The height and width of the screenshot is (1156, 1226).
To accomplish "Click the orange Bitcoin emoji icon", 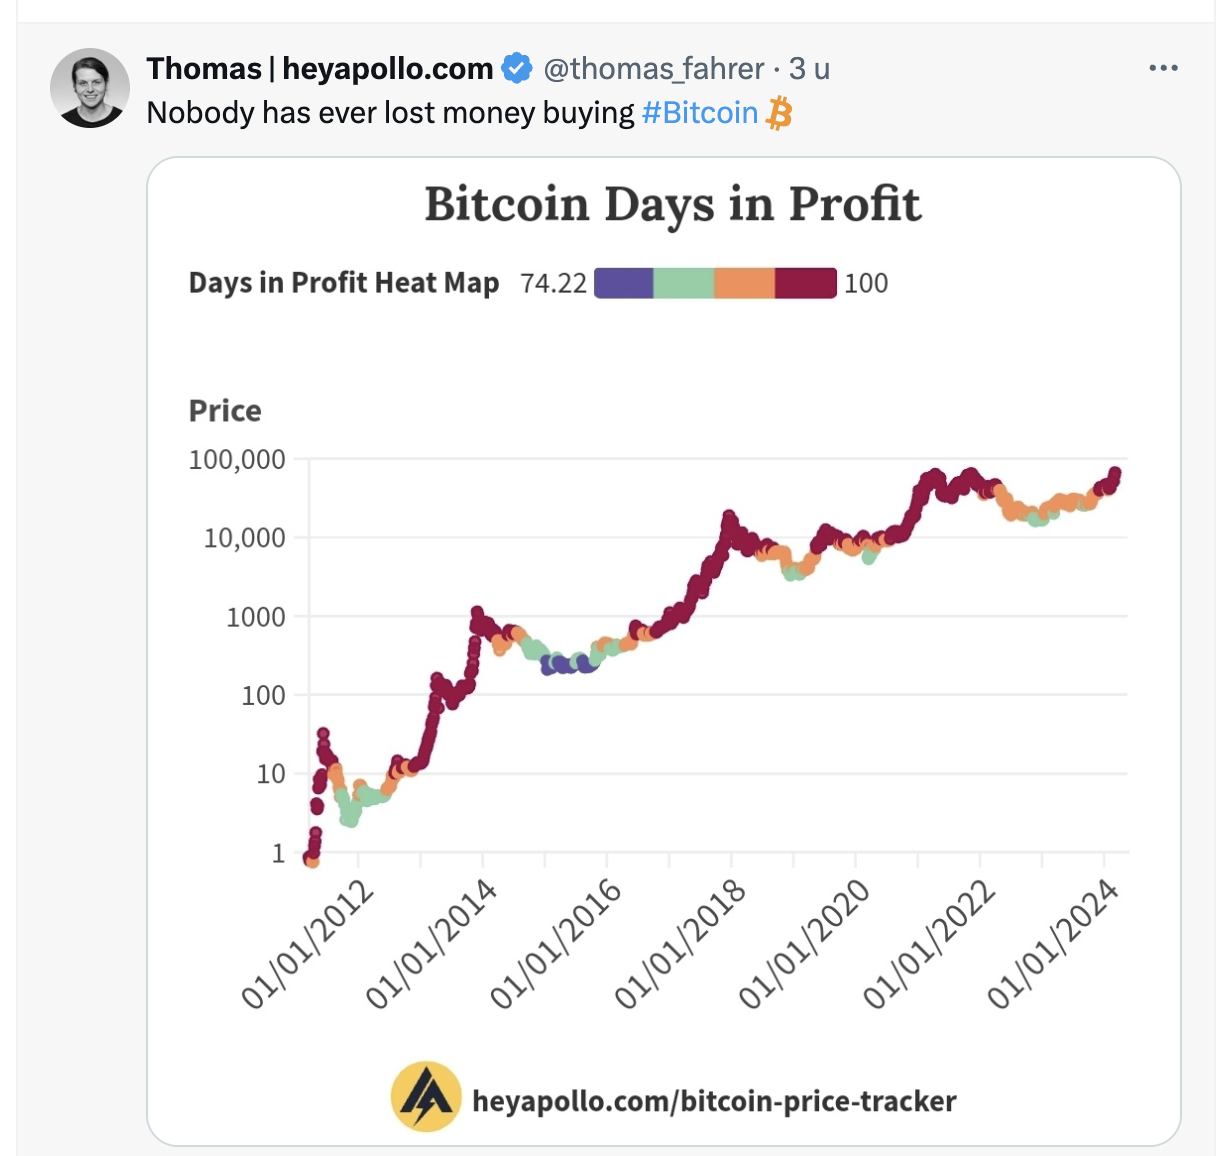I will click(779, 113).
